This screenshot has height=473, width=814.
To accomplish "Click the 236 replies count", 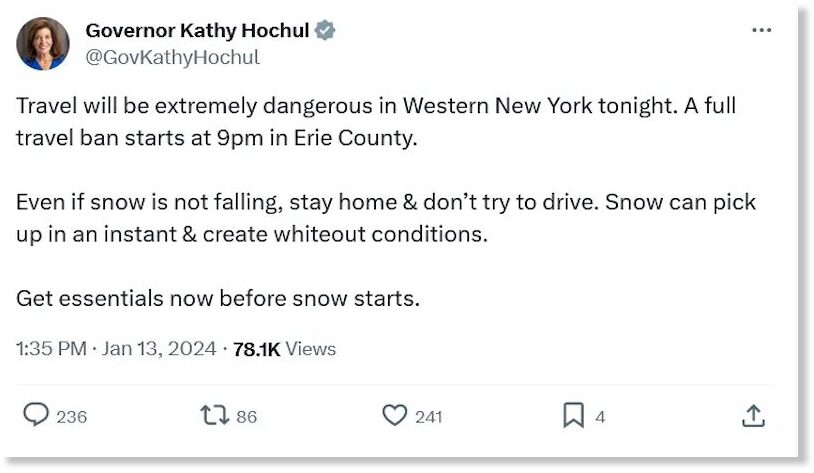I will coord(72,417).
